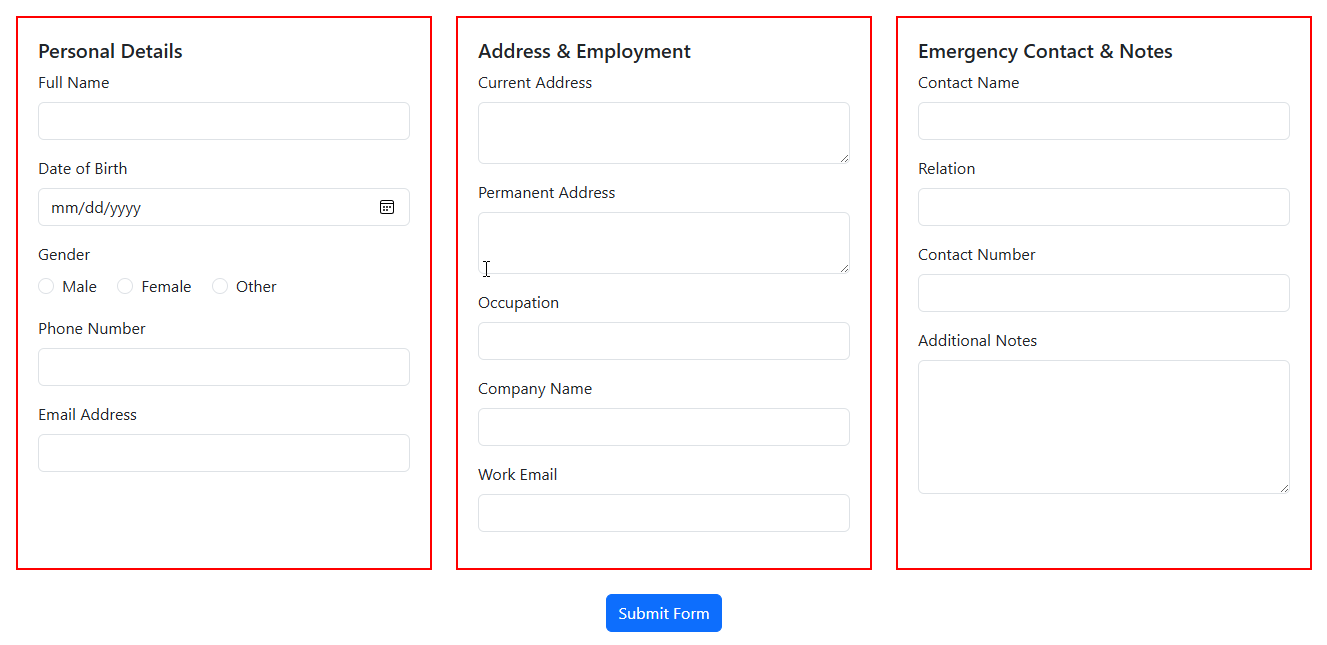1327x645 pixels.
Task: Click the Permanent Address text area
Action: [664, 243]
